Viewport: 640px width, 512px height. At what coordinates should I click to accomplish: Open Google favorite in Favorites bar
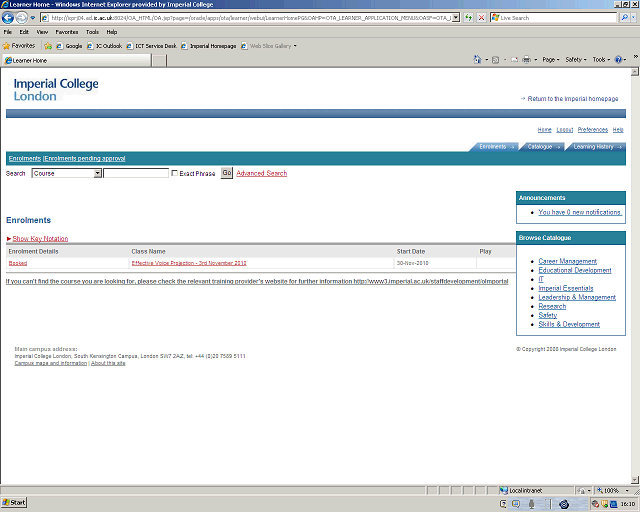pos(70,45)
